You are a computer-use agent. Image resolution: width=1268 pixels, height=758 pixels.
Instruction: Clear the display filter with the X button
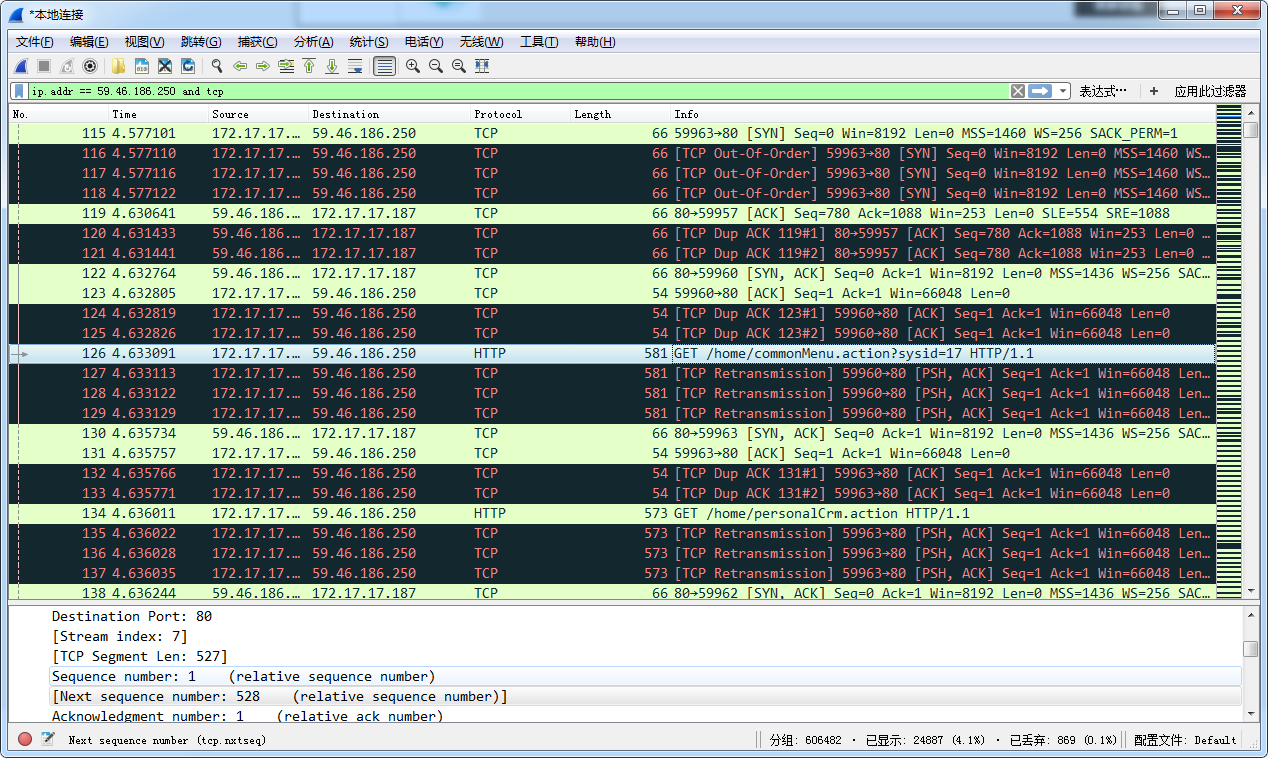pyautogui.click(x=1017, y=91)
